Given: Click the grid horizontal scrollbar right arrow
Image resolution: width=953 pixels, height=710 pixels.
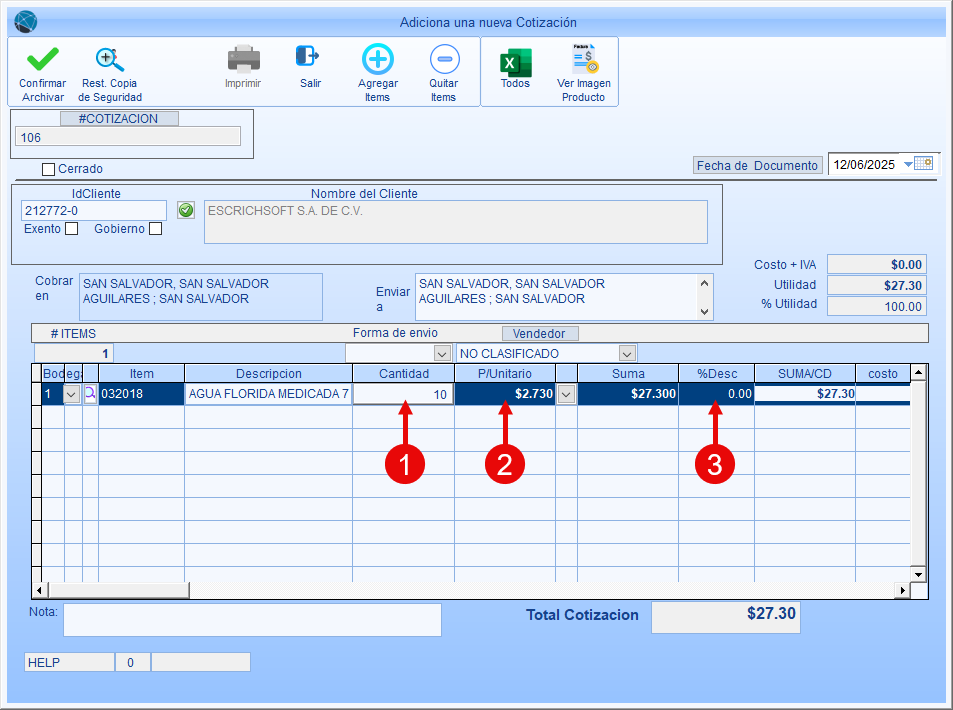Looking at the screenshot, I should 903,590.
